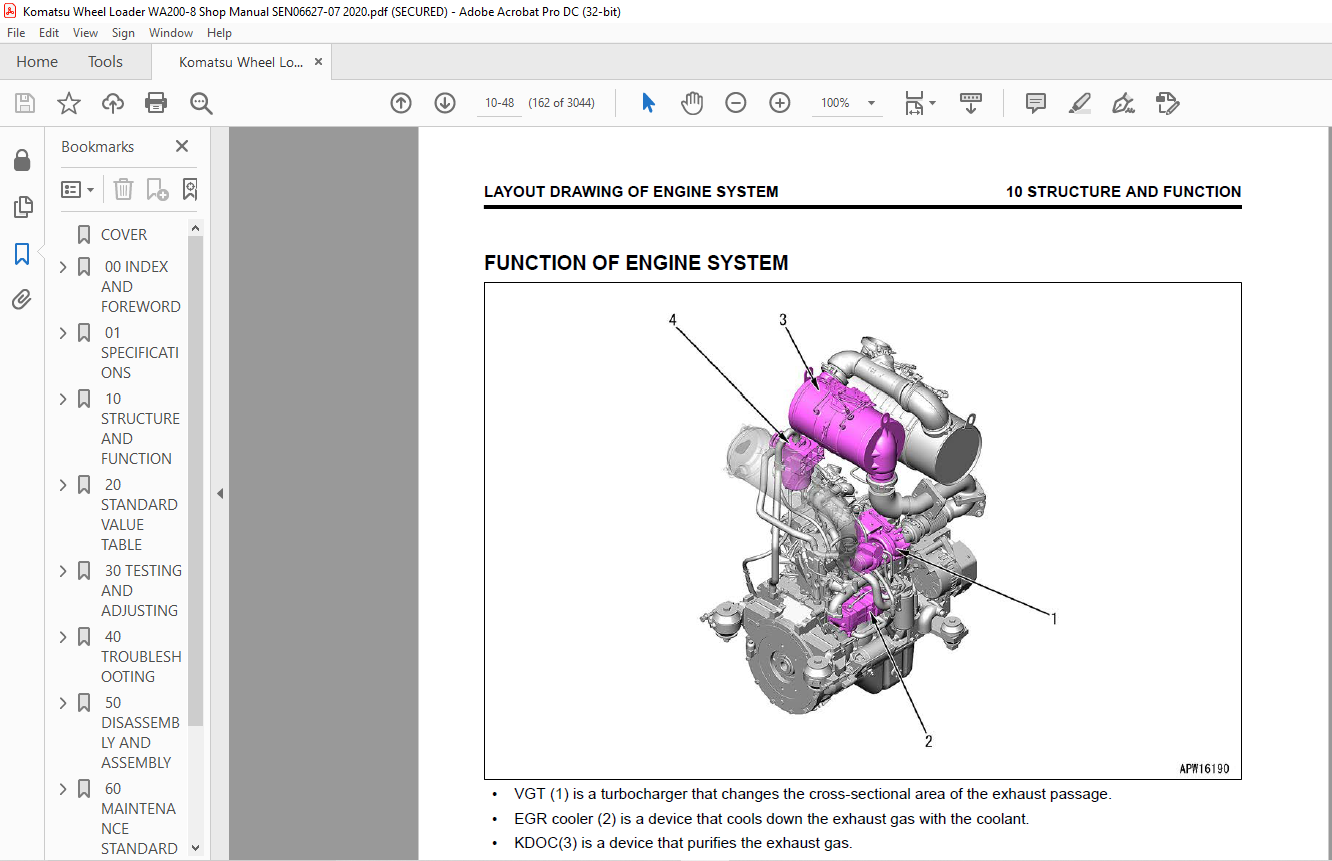1332x861 pixels.
Task: Delete selected bookmark with trash icon
Action: [x=123, y=189]
